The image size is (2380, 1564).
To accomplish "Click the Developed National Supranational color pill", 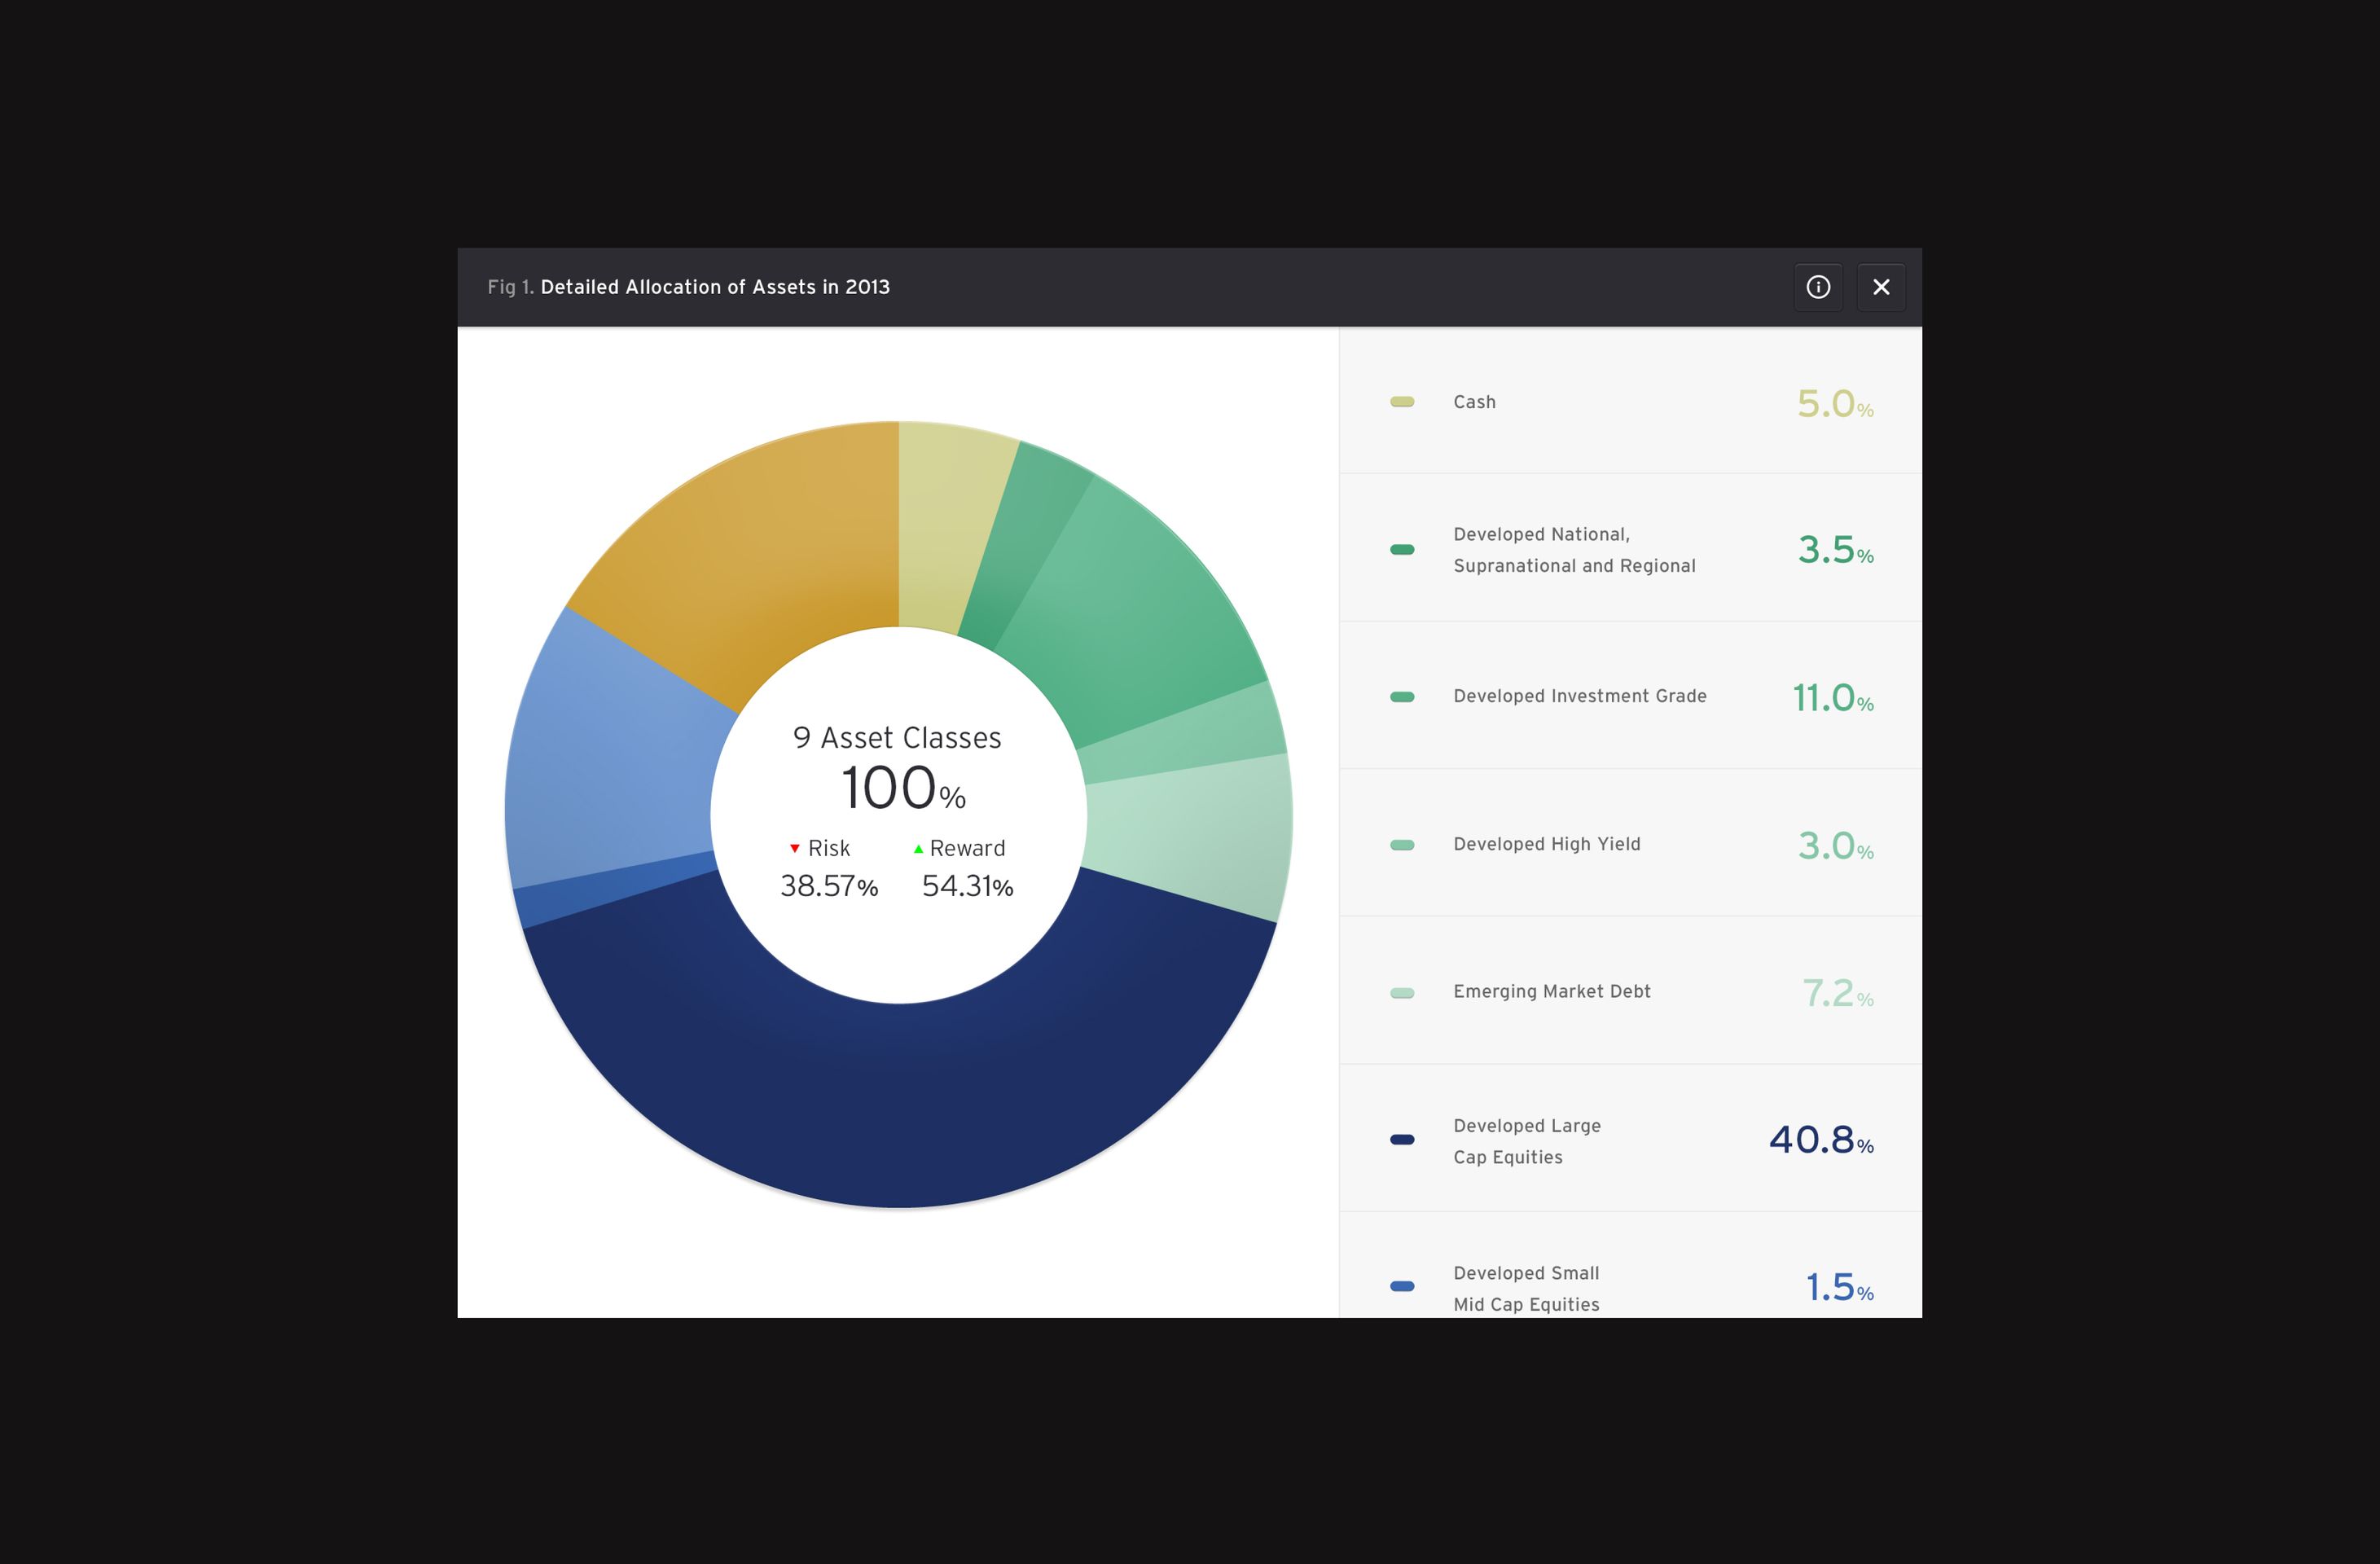I will pyautogui.click(x=1402, y=549).
